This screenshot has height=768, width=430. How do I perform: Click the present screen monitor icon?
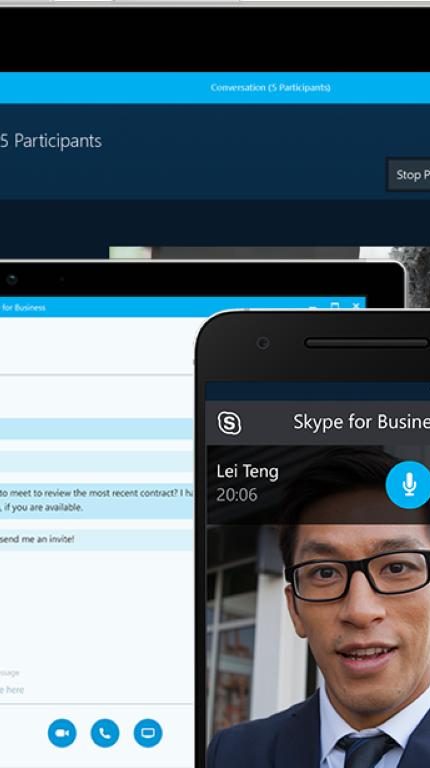click(x=148, y=733)
